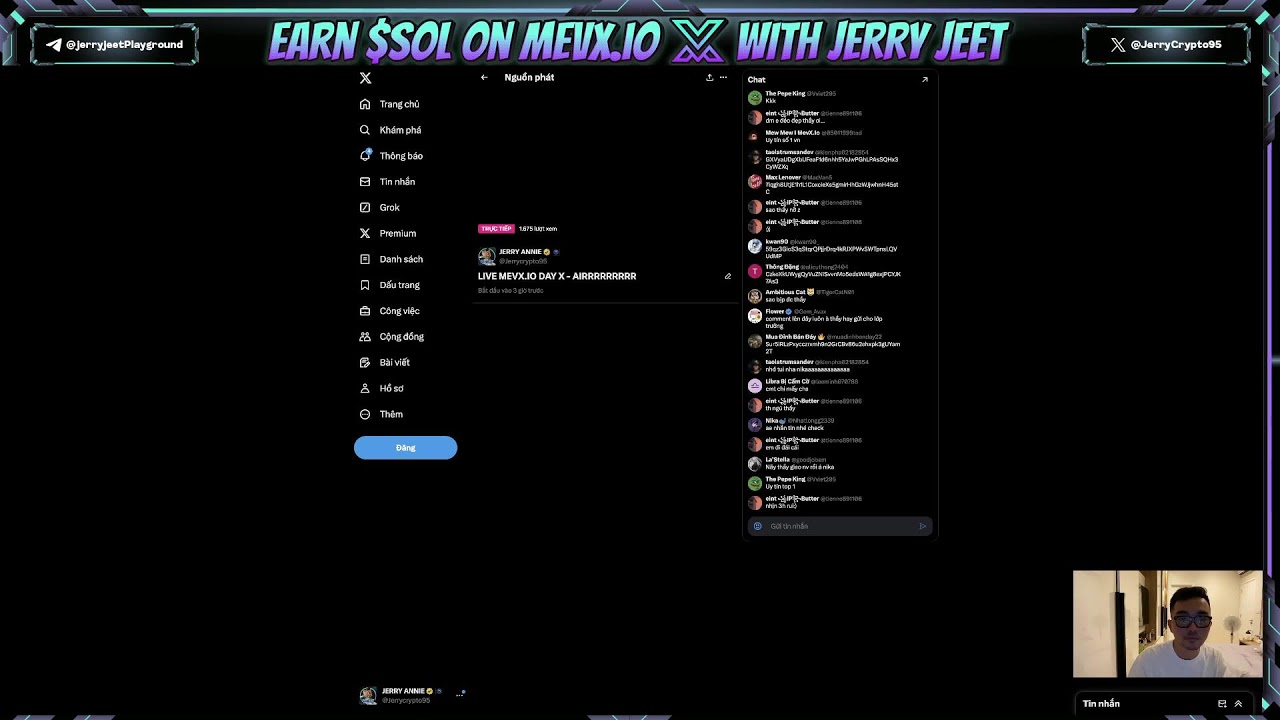Click Gửi tin nhắn chat input
Viewport: 1280px width, 720px height.
(x=840, y=526)
